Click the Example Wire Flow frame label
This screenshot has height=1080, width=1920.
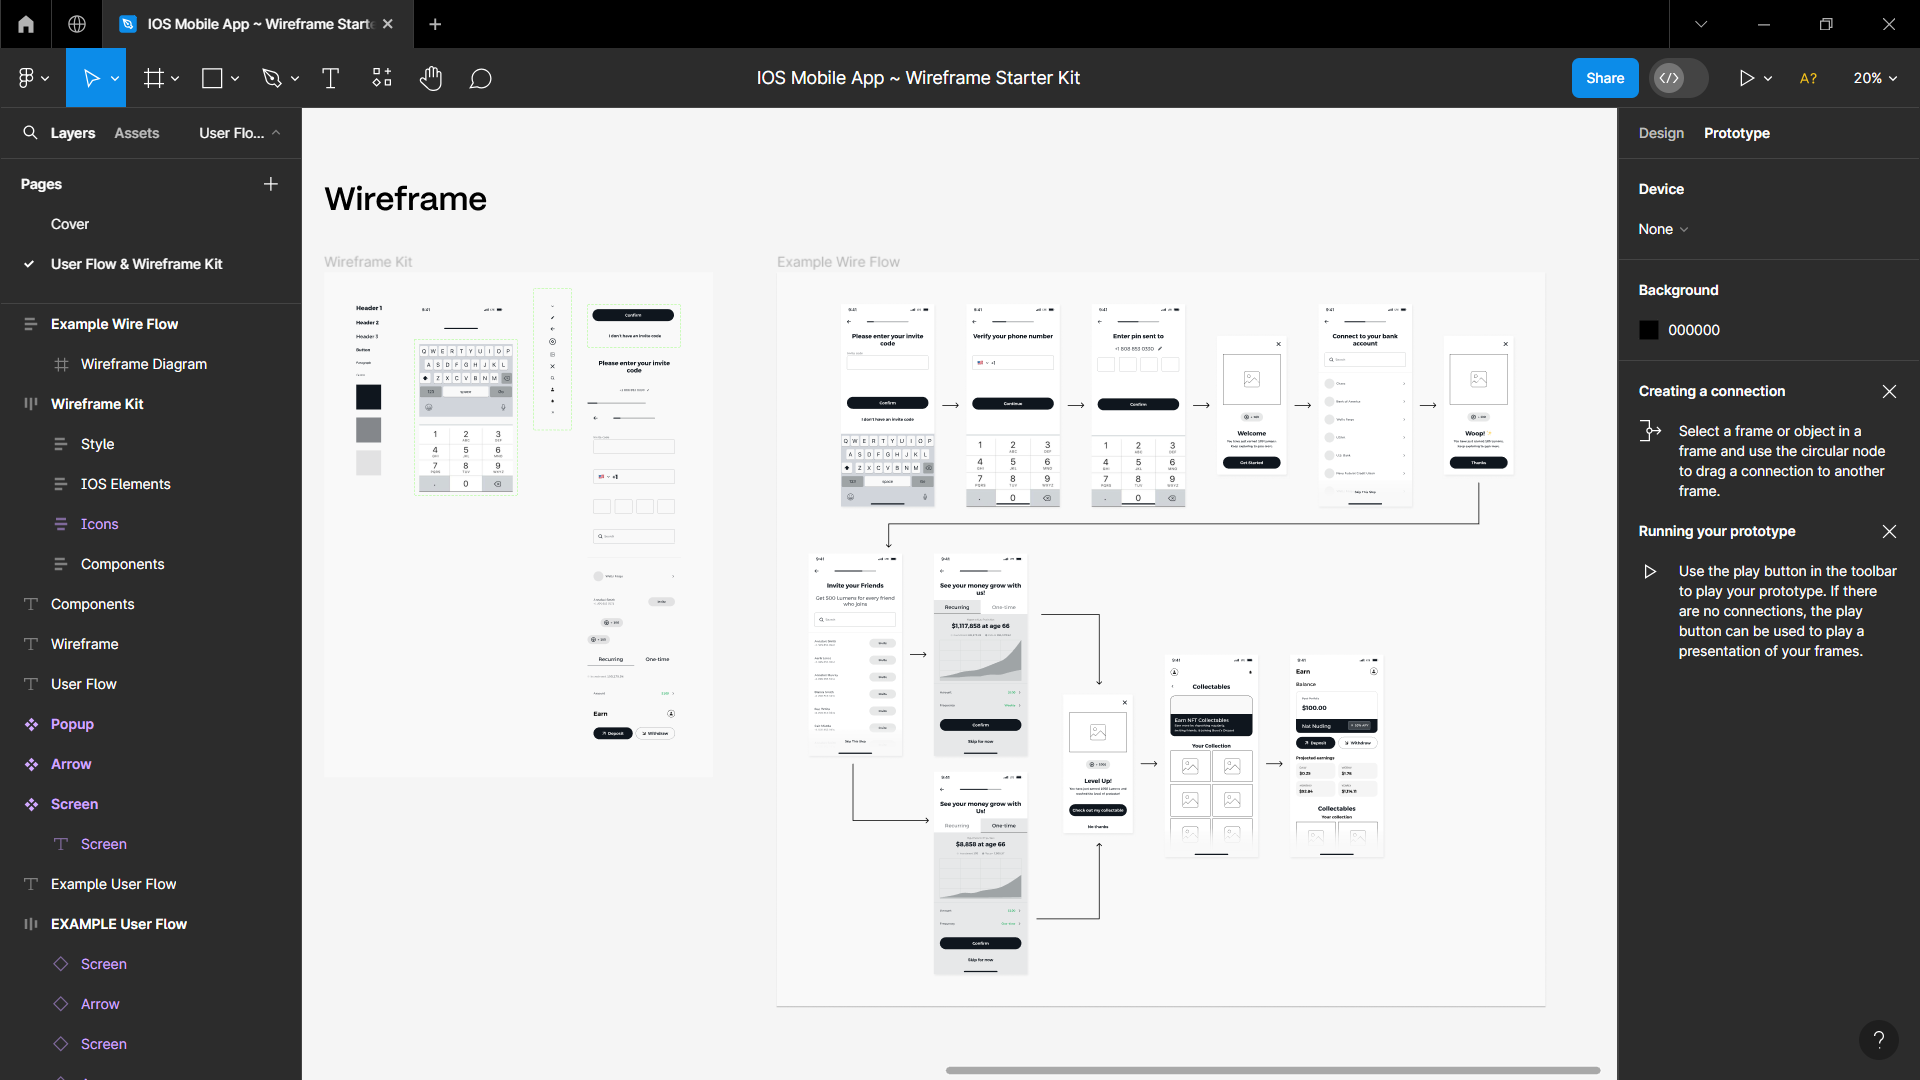838,262
